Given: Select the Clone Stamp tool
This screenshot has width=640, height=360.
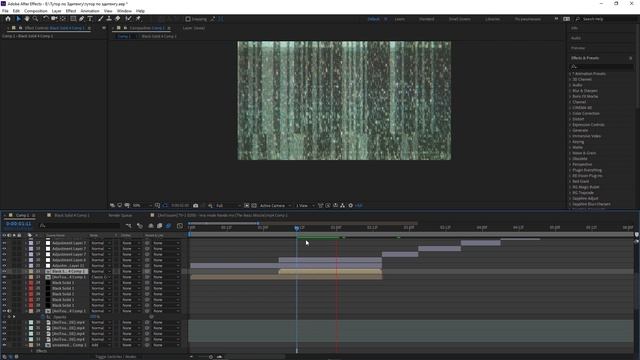Looking at the screenshot, I should pyautogui.click(x=109, y=19).
